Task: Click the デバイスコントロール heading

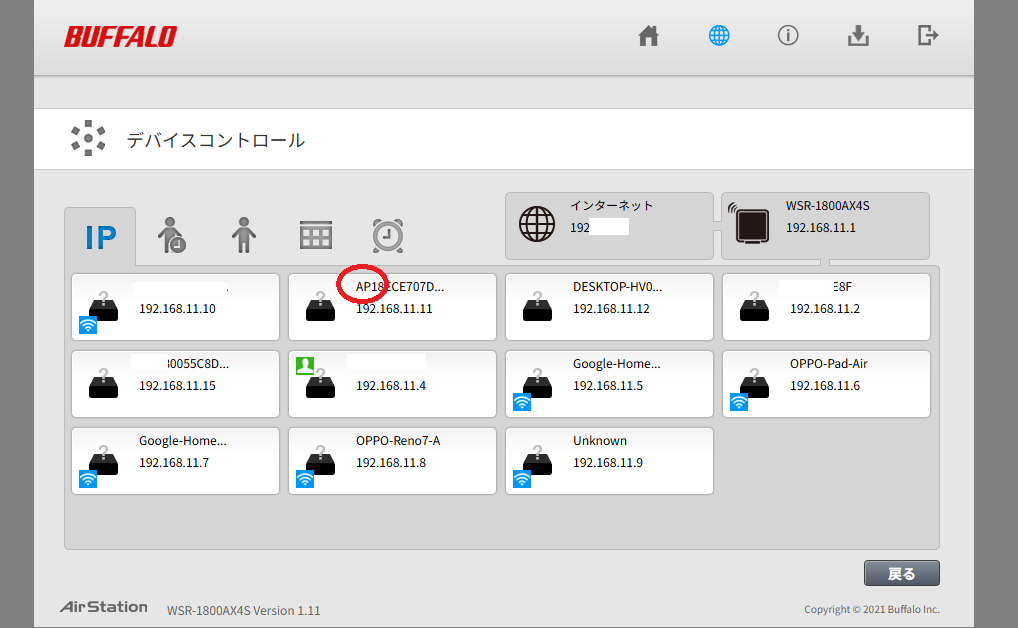Action: [216, 140]
